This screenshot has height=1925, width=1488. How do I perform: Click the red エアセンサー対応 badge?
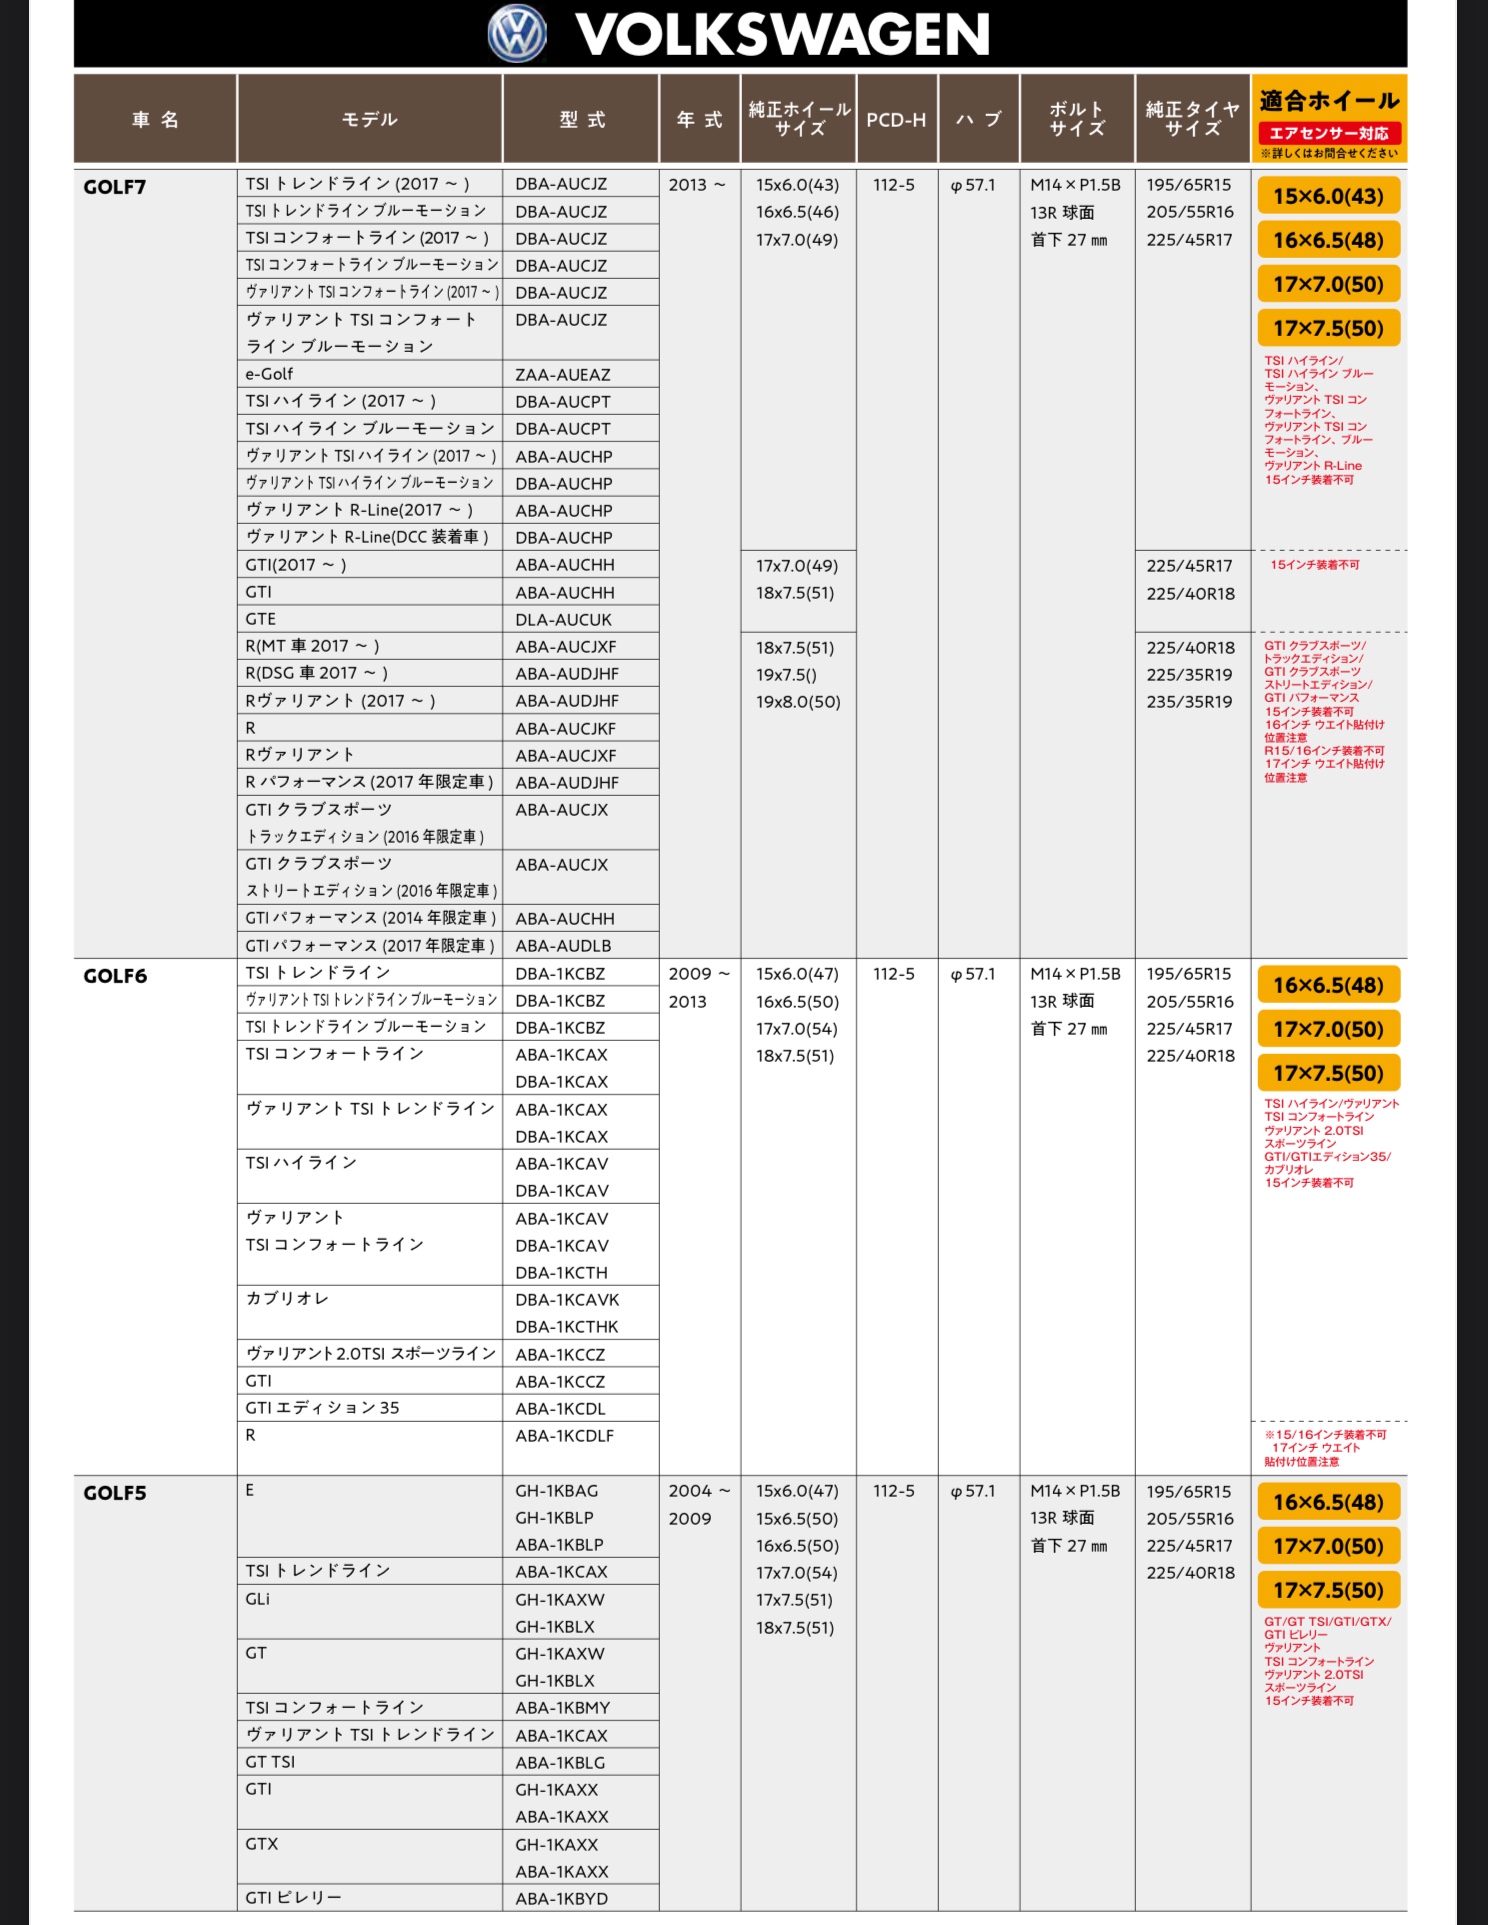1329,133
